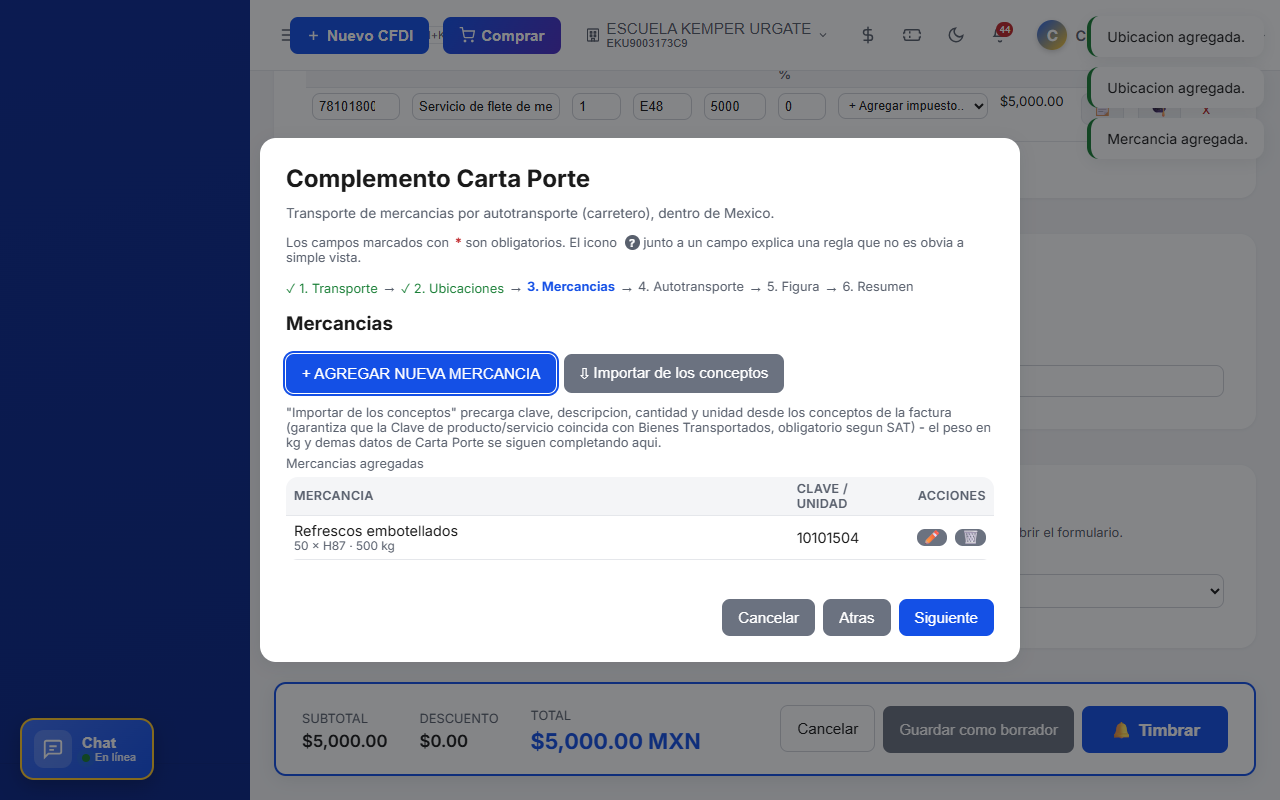The image size is (1280, 800).
Task: Delete Refrescos embotellados with trash icon
Action: 970,538
